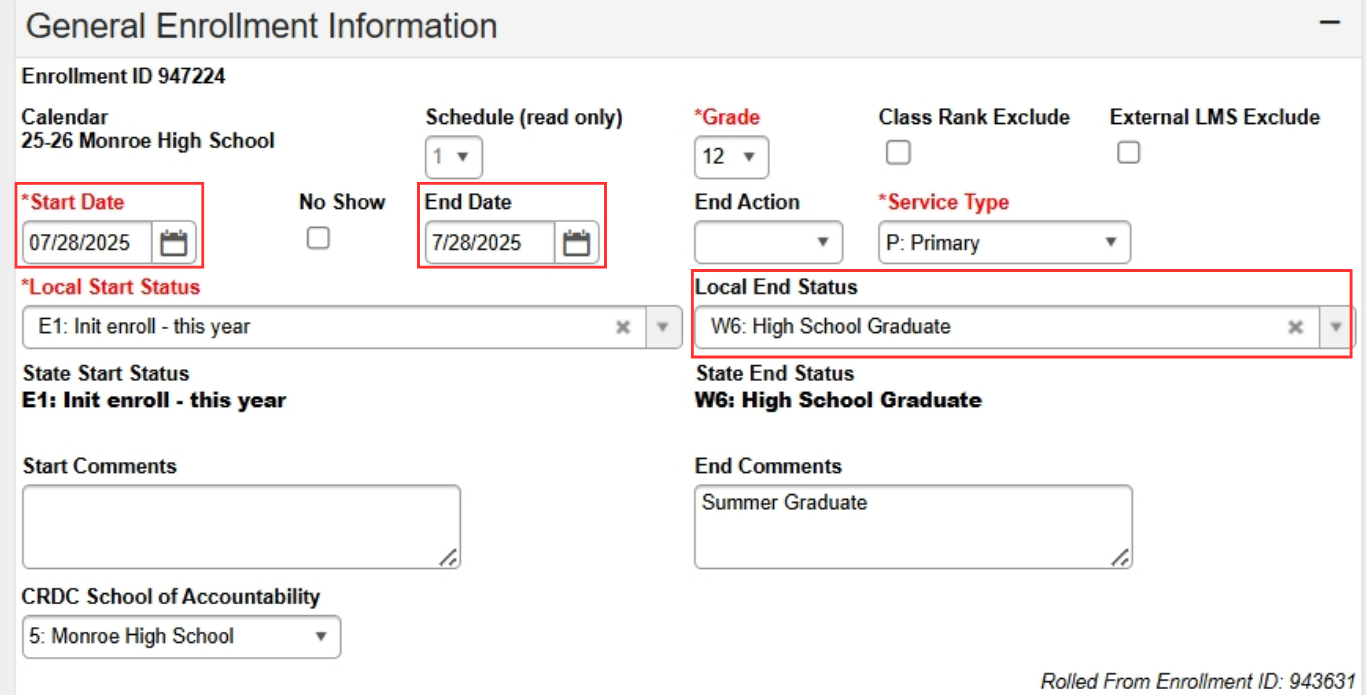Click into the Start Comments text box
The image size is (1366, 697).
pyautogui.click(x=240, y=526)
